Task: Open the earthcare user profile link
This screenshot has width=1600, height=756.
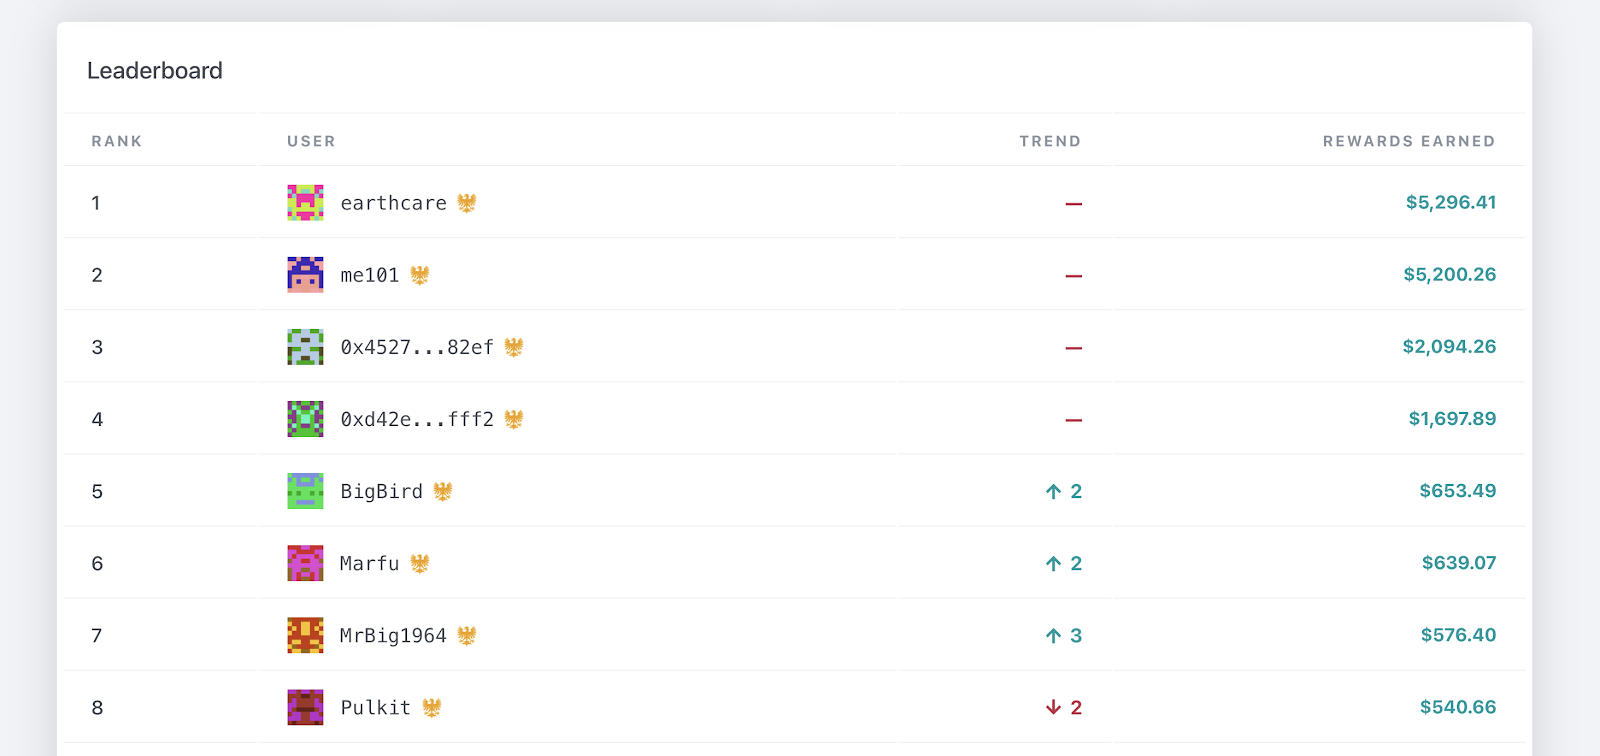Action: click(x=393, y=203)
